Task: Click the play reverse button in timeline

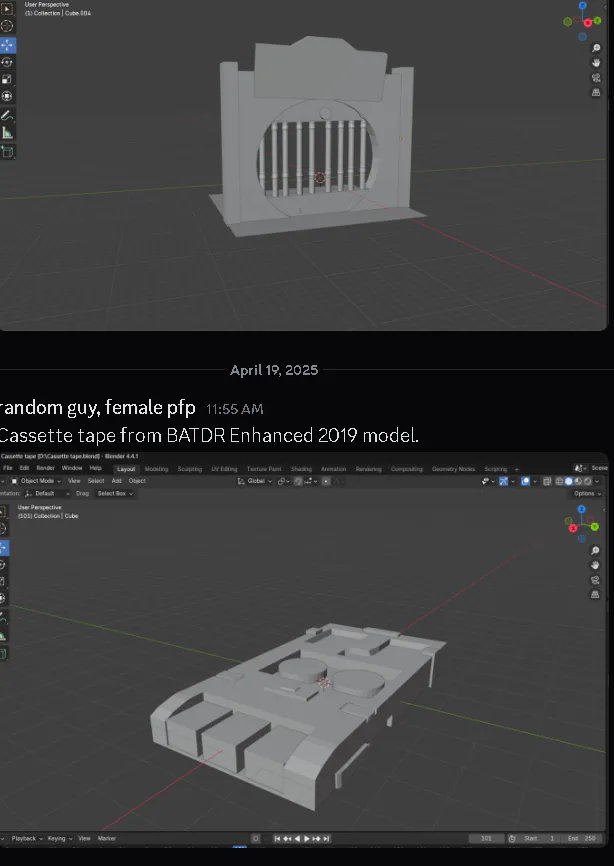Action: 297,838
